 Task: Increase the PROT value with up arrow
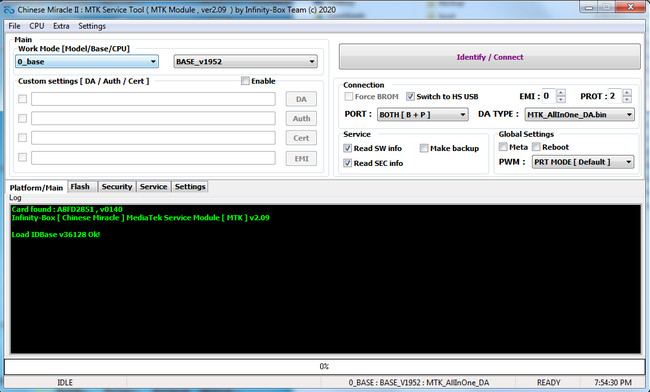pos(627,92)
